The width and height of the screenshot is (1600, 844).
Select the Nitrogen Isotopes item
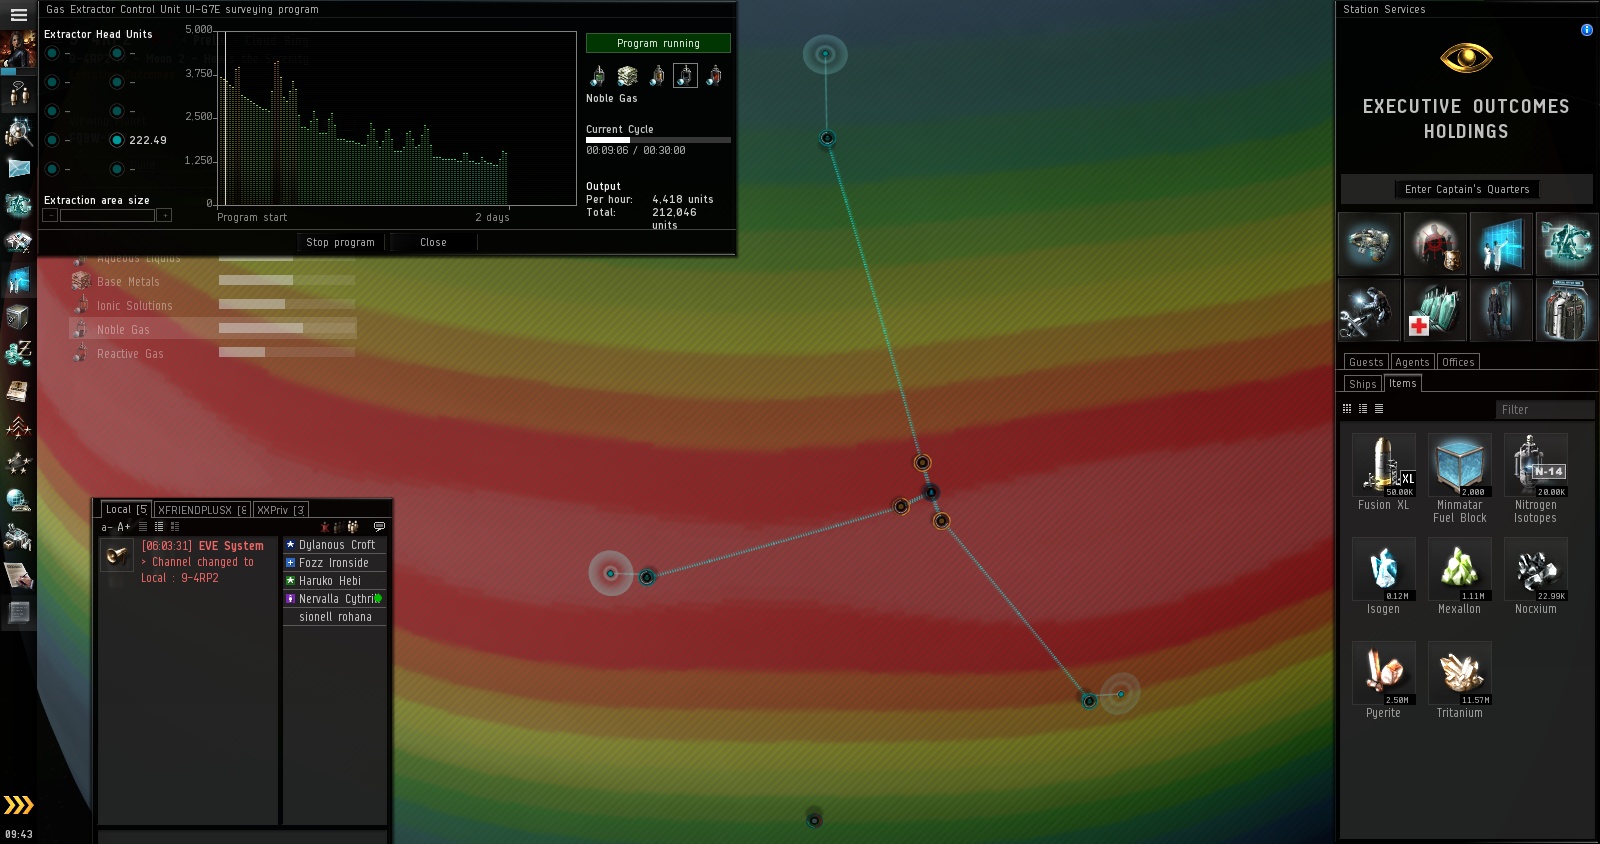(x=1536, y=478)
